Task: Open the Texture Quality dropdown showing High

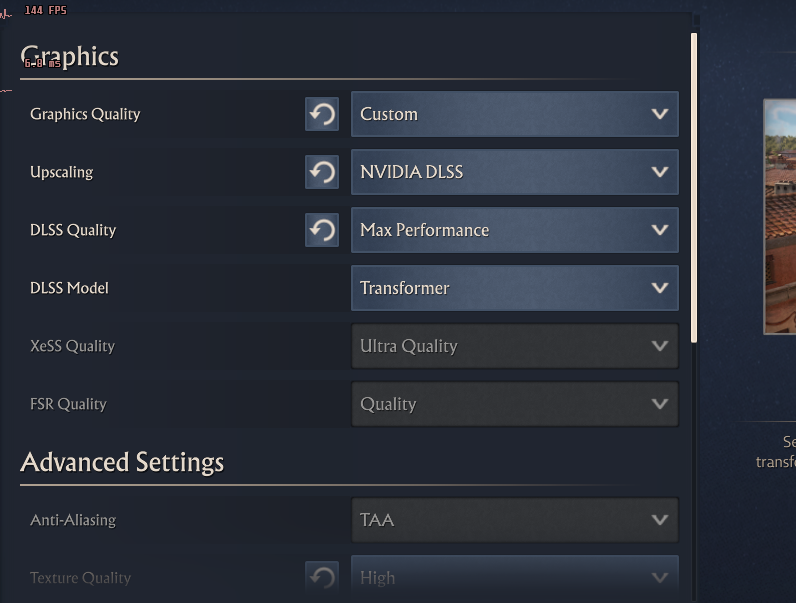Action: 514,578
